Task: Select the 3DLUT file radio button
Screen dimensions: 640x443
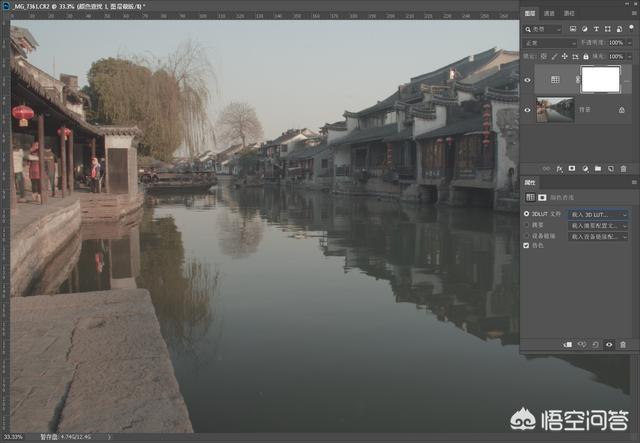Action: pos(527,214)
